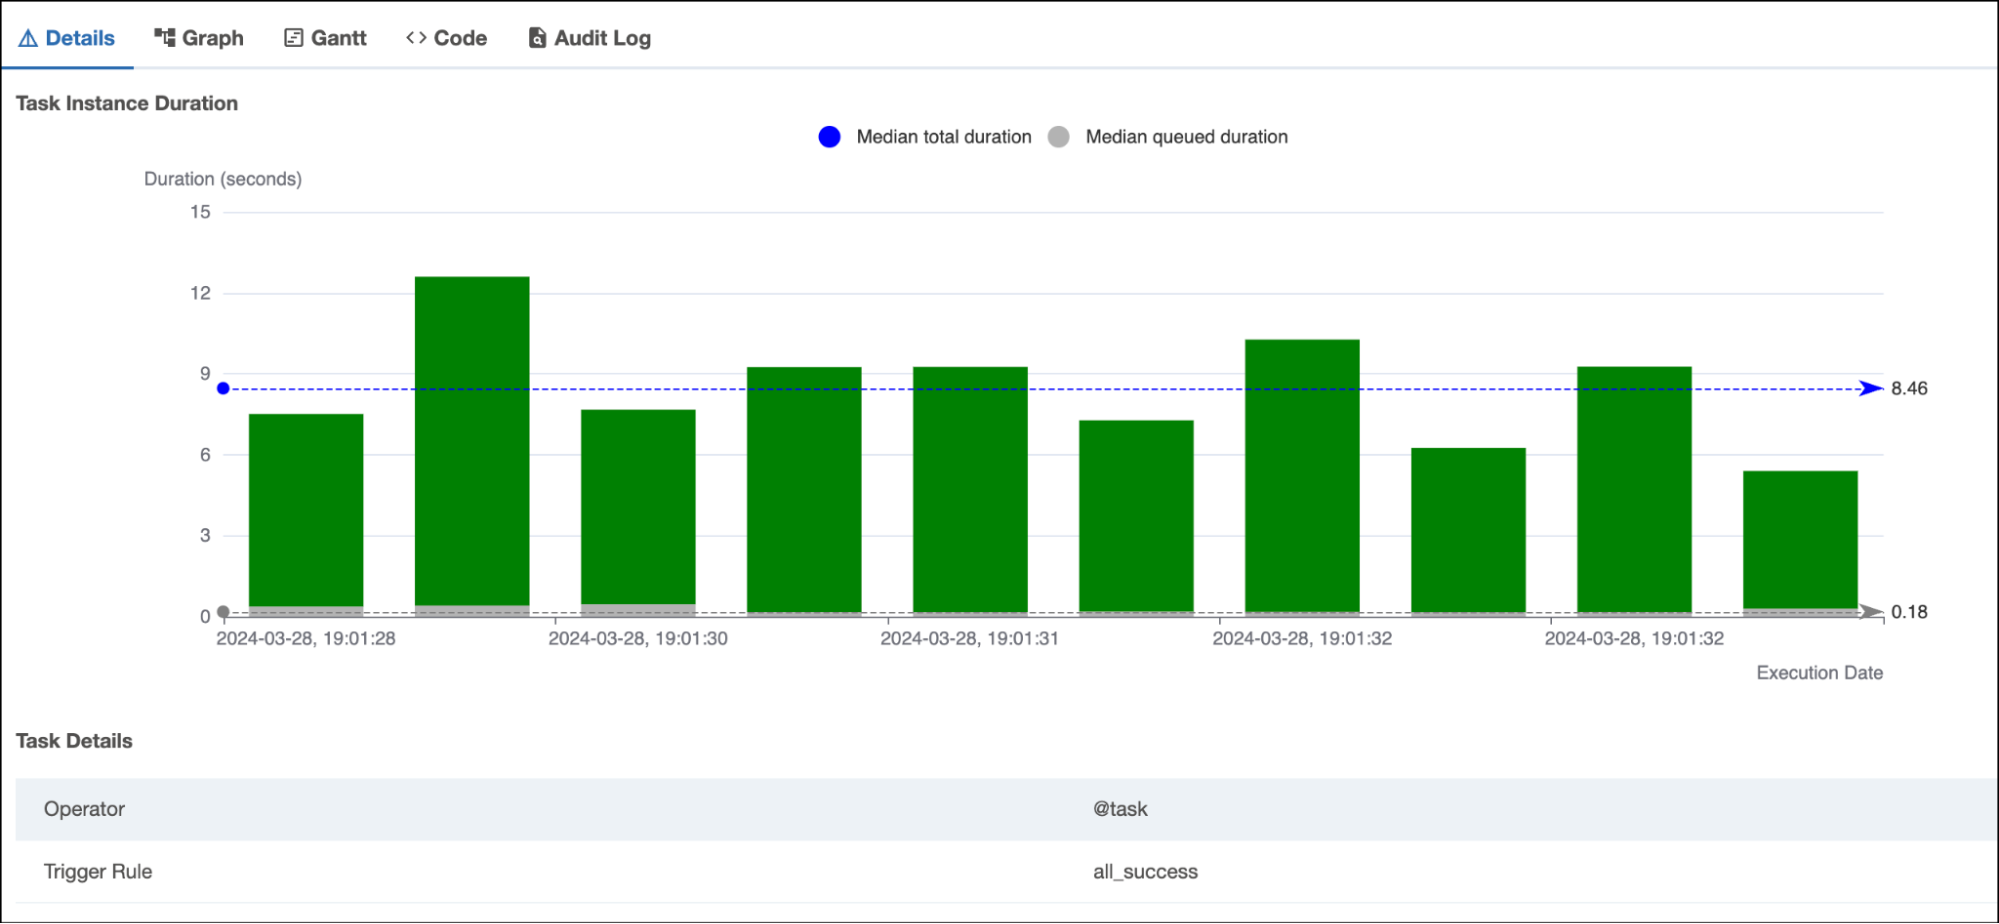Click the Code tab angle-brackets icon
The height and width of the screenshot is (924, 1999).
[416, 38]
